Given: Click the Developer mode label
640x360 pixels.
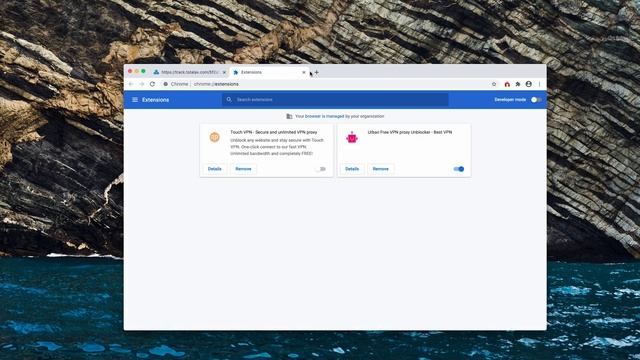Looking at the screenshot, I should click(510, 100).
